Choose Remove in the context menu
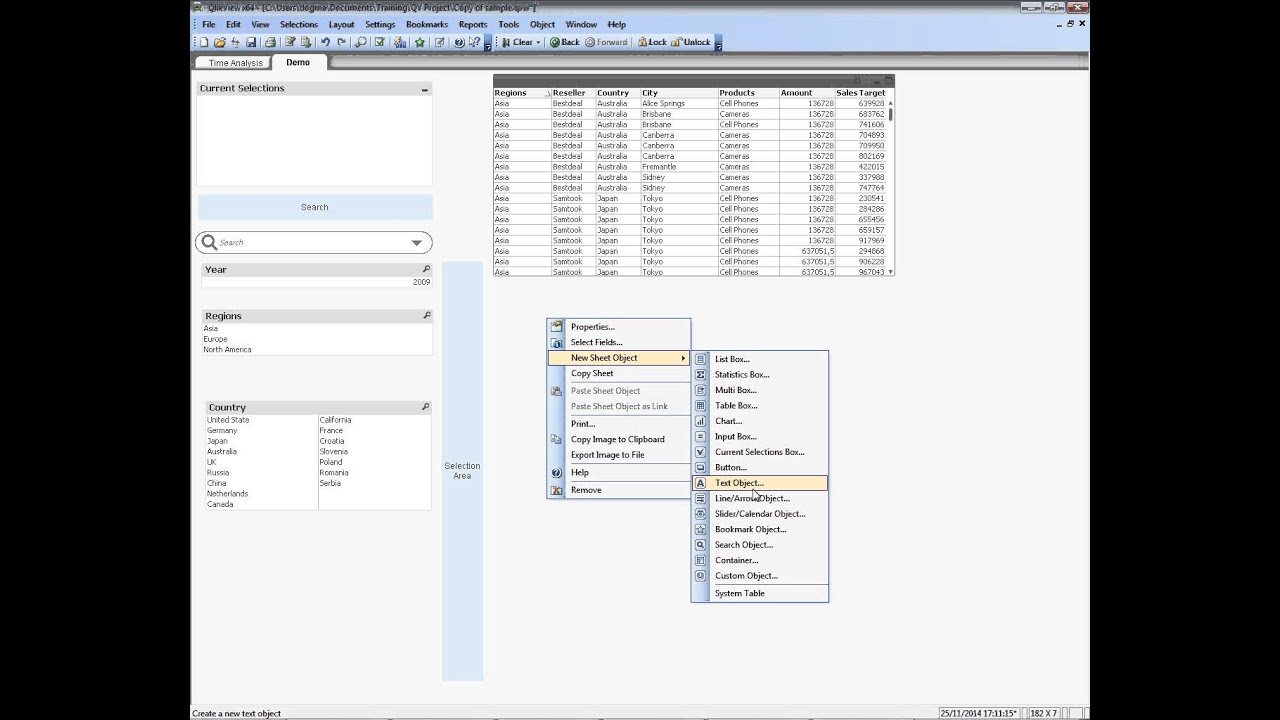 tap(619, 490)
